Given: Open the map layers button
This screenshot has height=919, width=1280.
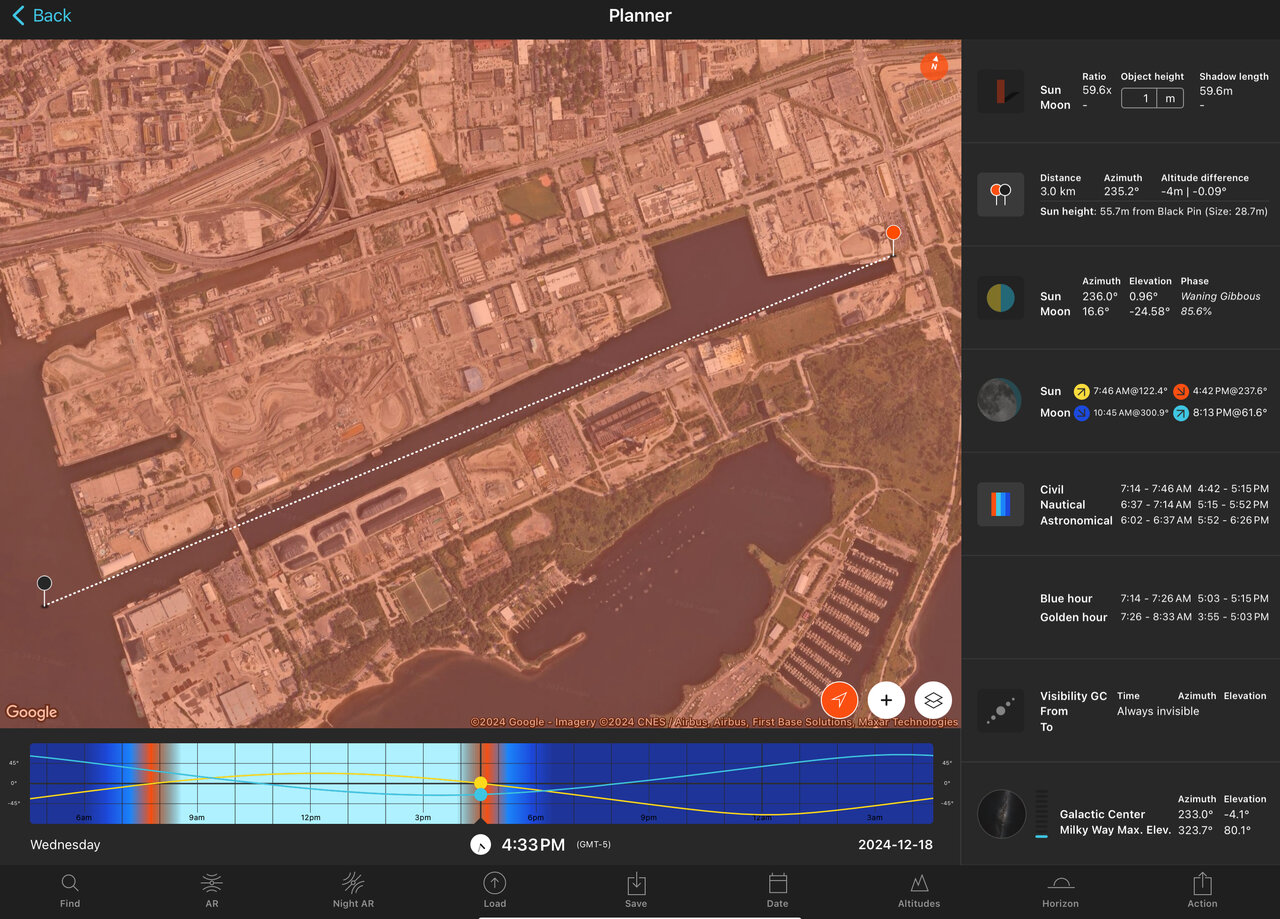Looking at the screenshot, I should click(x=933, y=700).
